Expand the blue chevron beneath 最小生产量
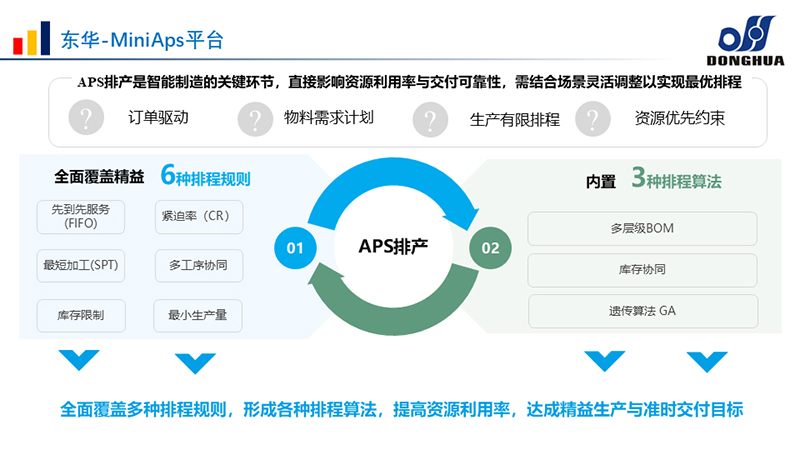 196,361
